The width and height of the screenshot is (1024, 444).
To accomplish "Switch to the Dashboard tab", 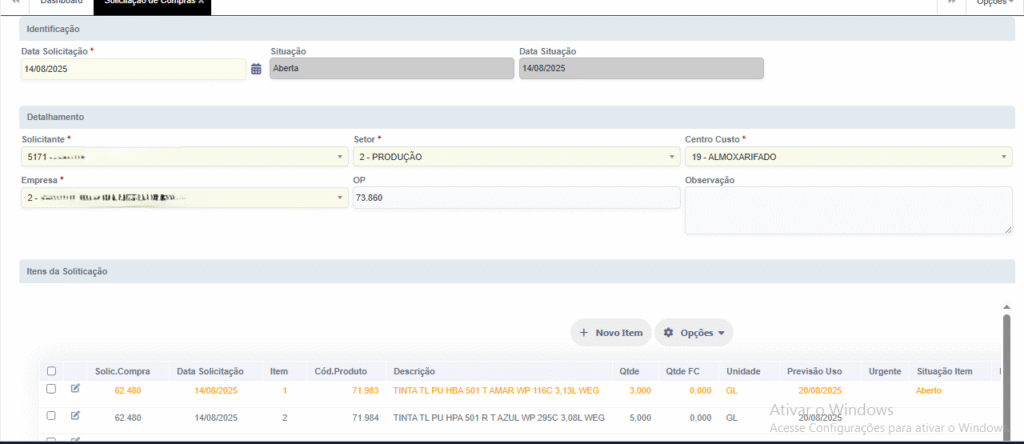I will click(61, 3).
